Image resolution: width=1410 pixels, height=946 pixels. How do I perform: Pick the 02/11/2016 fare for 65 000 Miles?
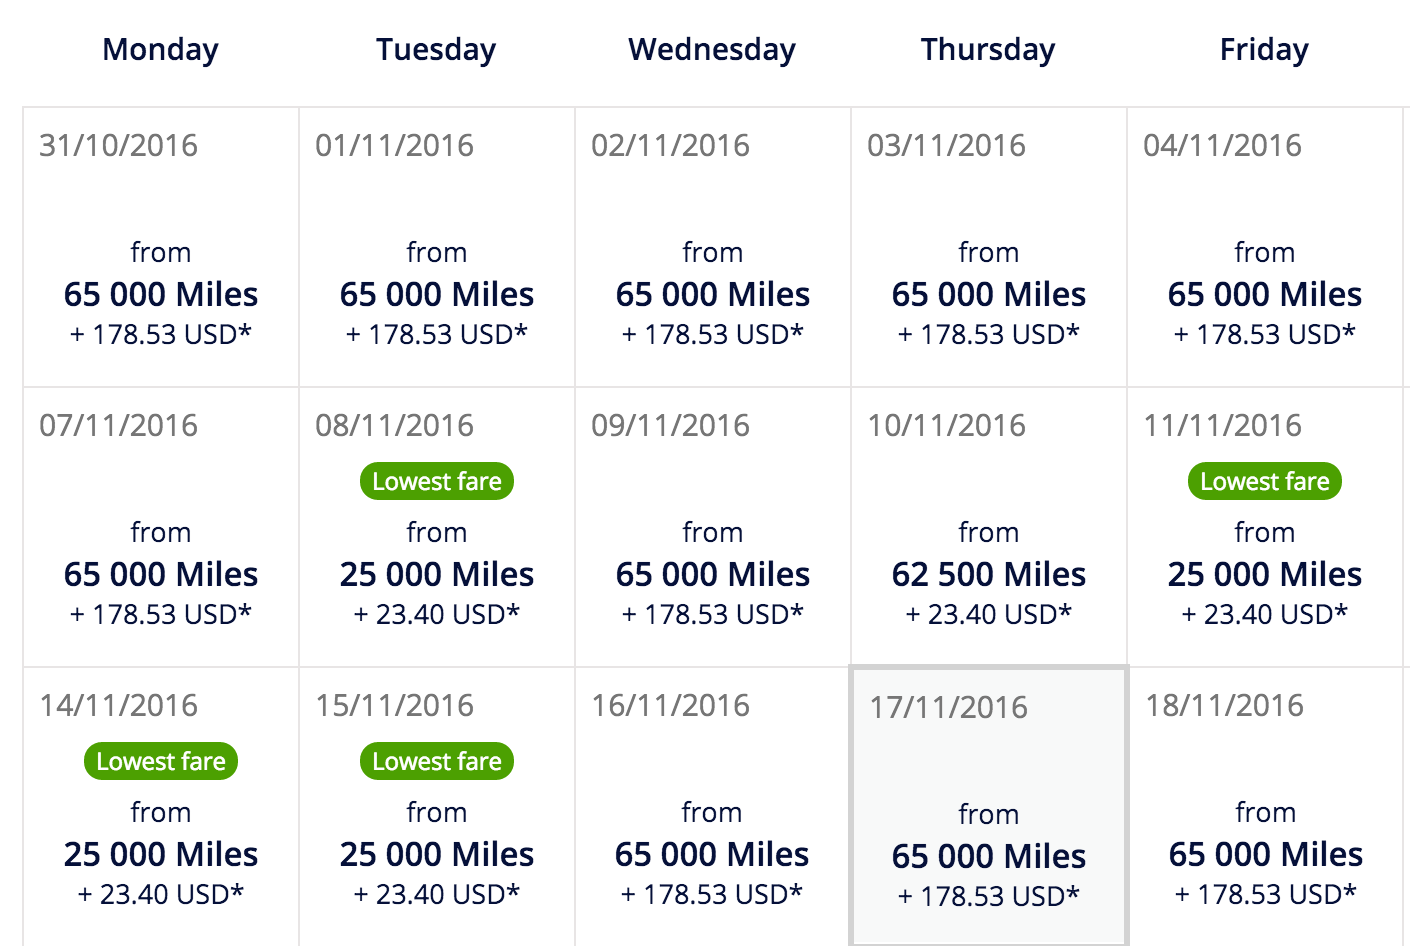[x=713, y=247]
